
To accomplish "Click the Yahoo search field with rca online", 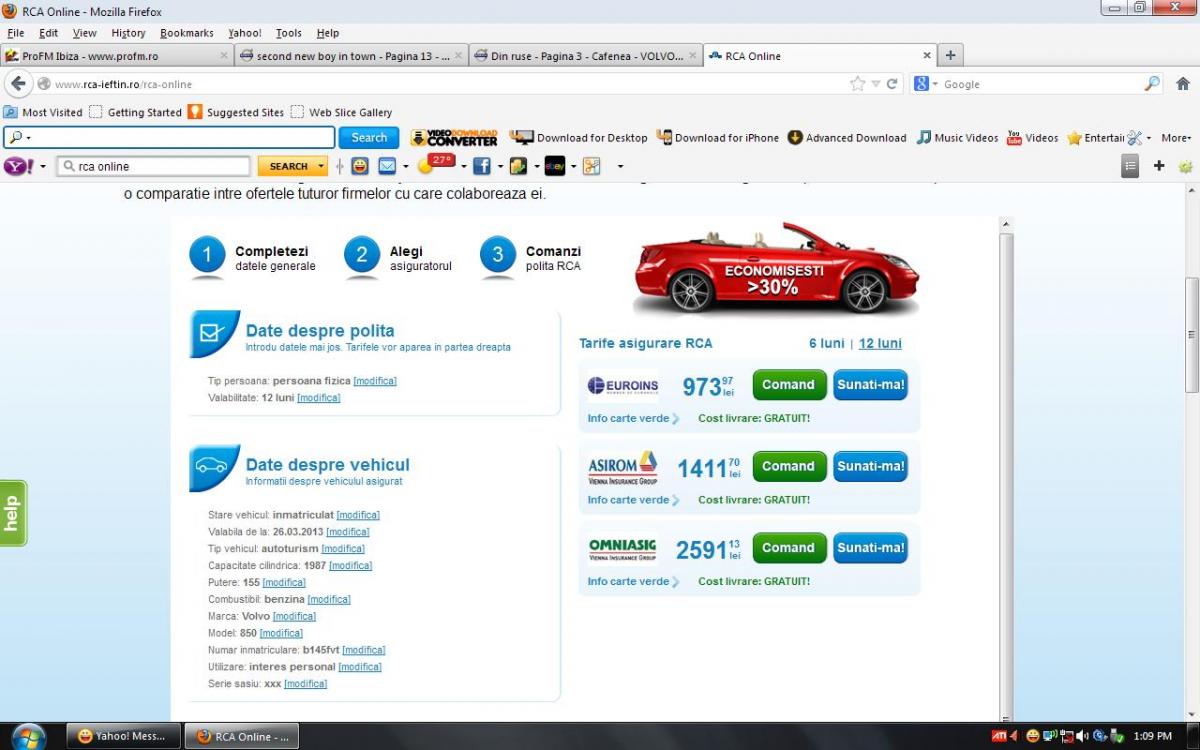I will click(154, 166).
